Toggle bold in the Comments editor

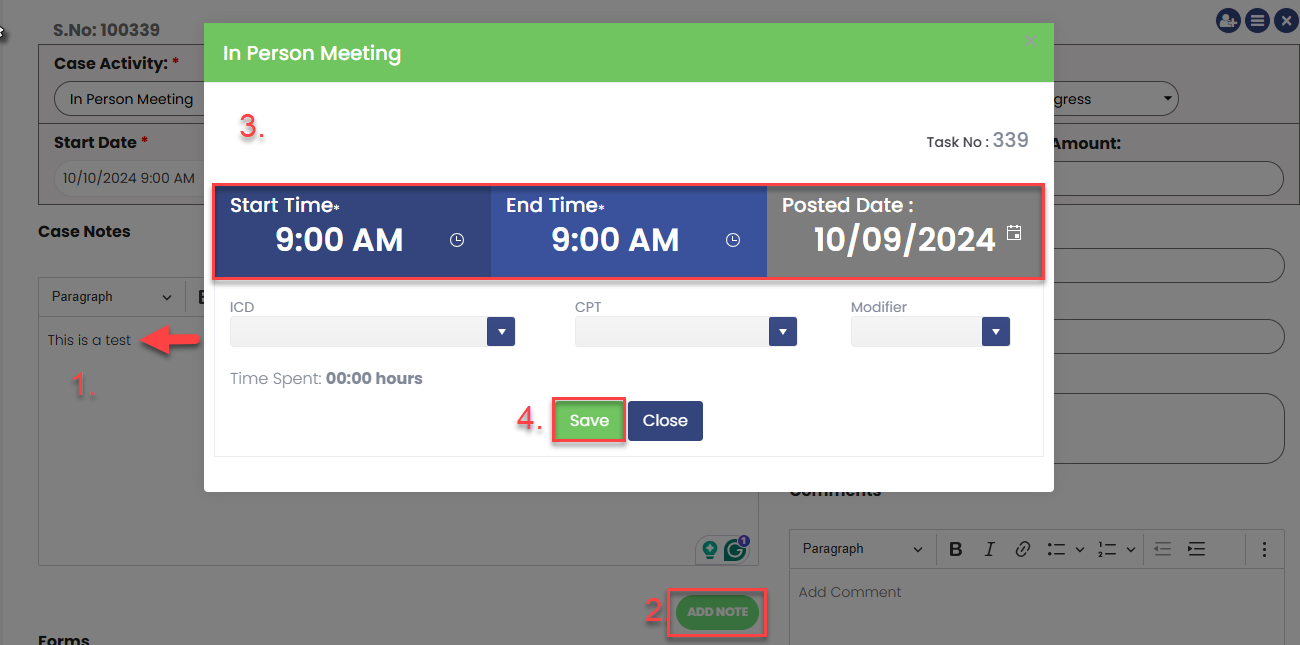click(x=956, y=549)
